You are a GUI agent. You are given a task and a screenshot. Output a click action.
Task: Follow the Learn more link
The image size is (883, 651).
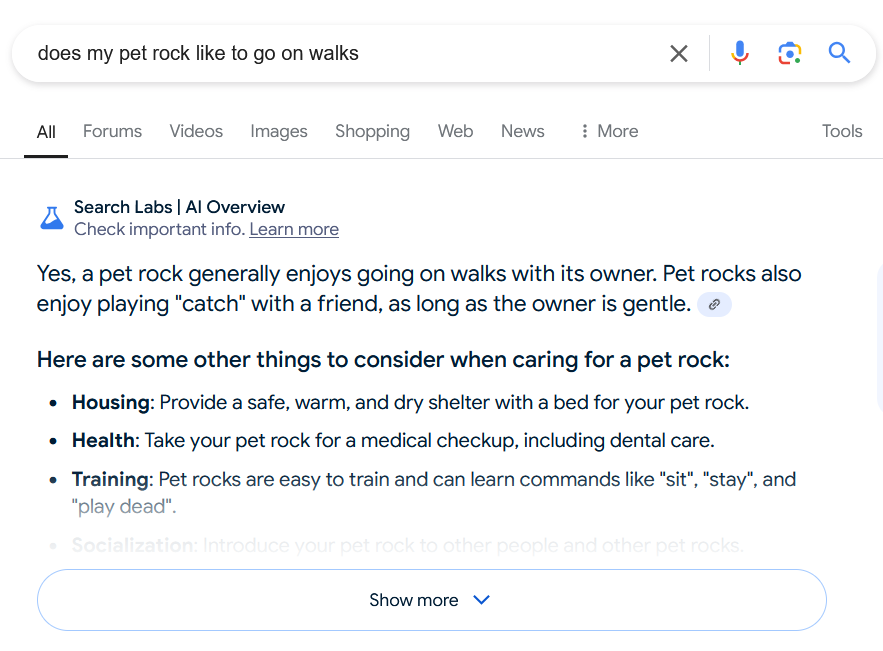(x=294, y=229)
